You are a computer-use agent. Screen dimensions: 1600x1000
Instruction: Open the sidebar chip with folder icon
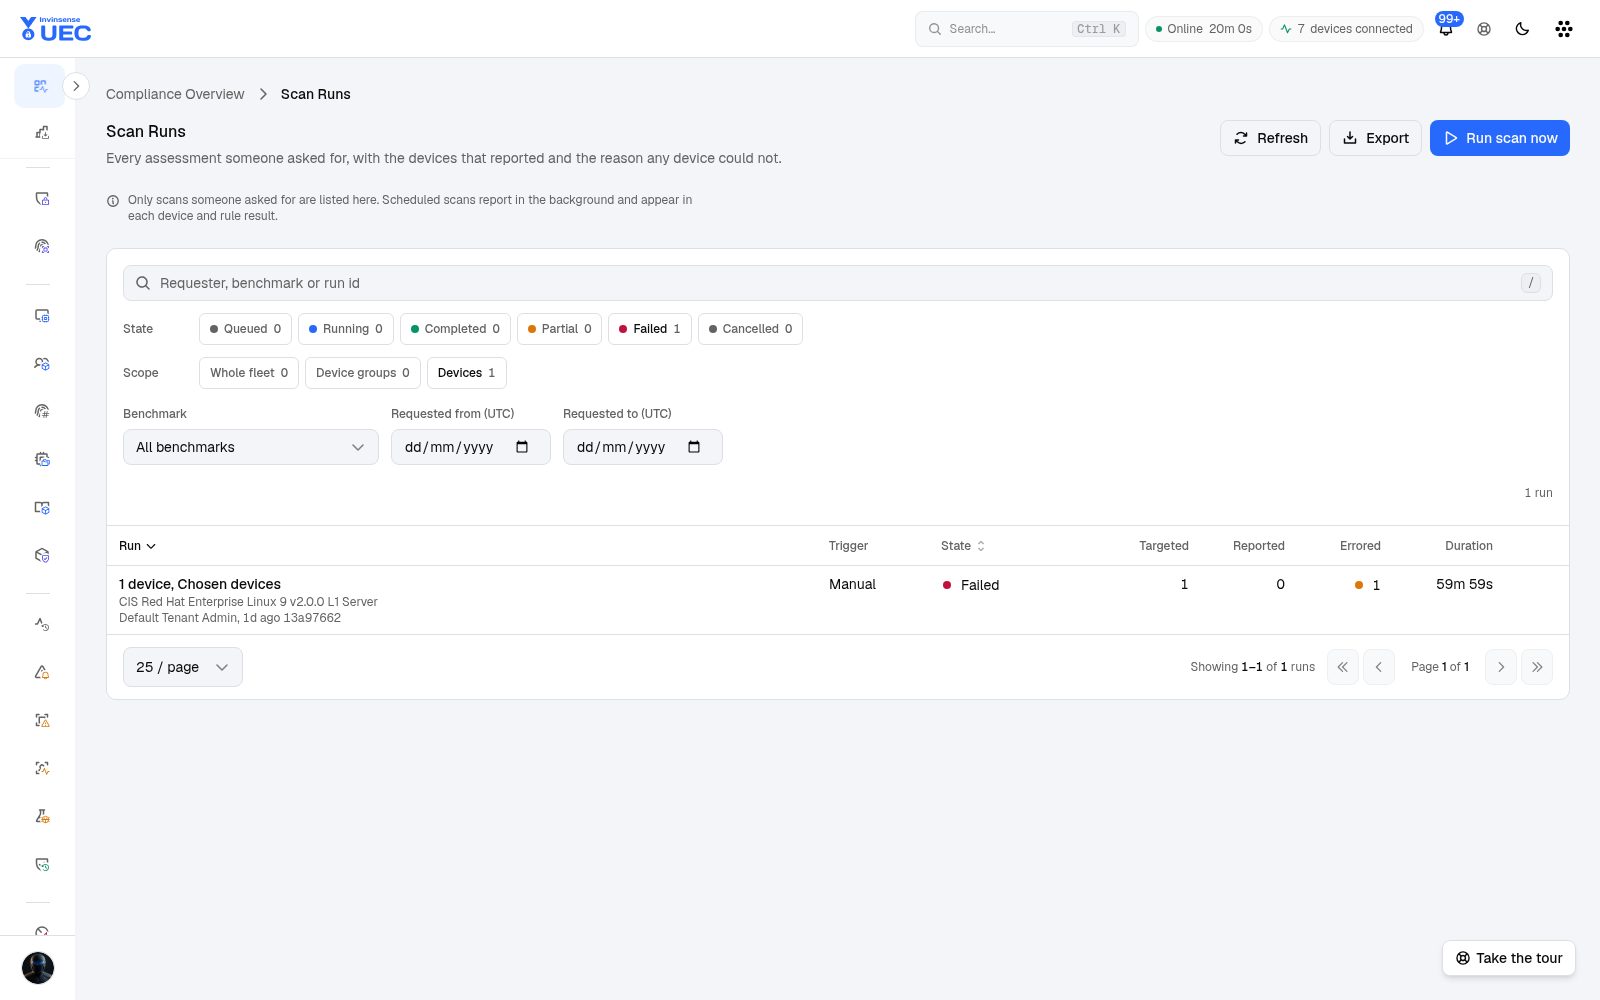42,459
